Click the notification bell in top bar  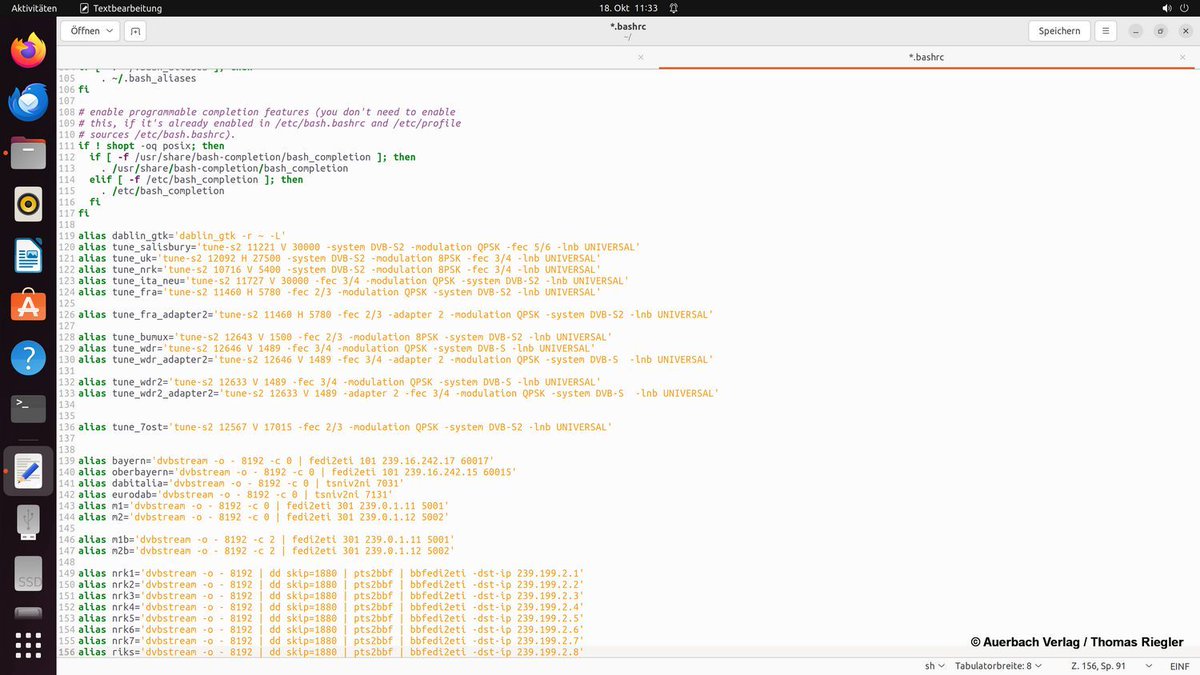click(x=674, y=8)
